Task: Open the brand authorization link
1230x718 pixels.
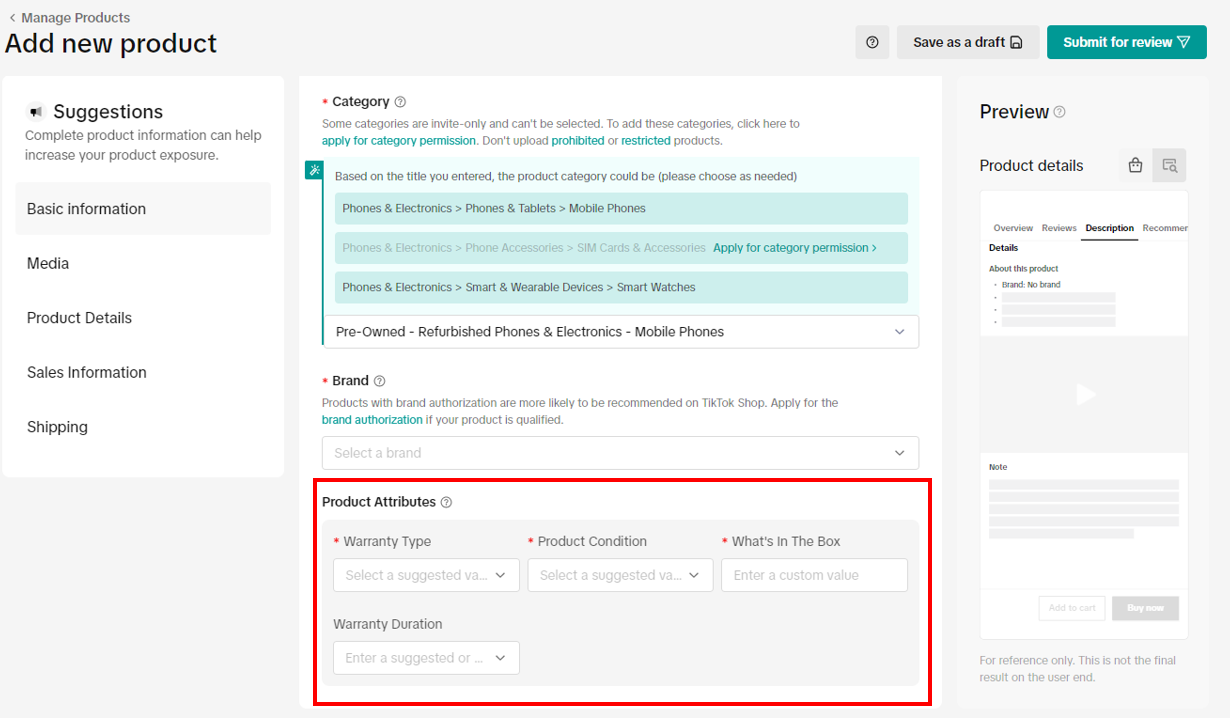Action: (372, 420)
